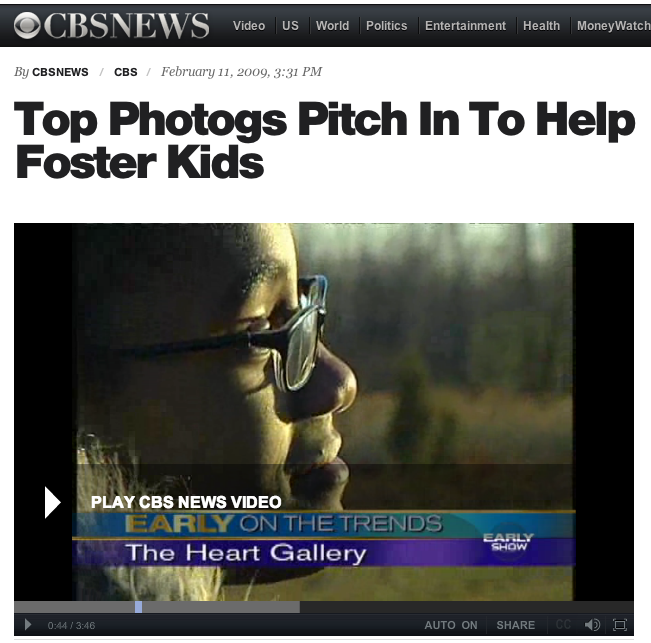
Task: Open the World news tab
Action: click(332, 26)
